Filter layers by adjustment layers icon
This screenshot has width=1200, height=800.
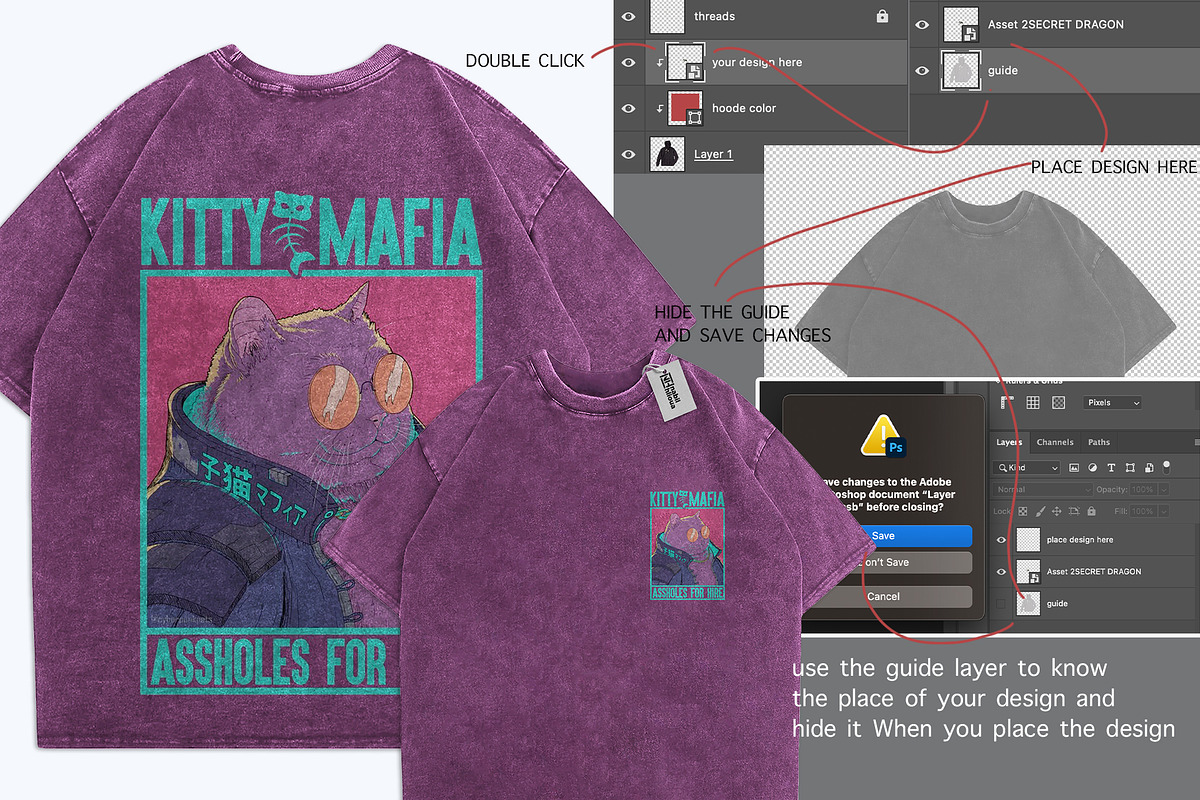1092,467
